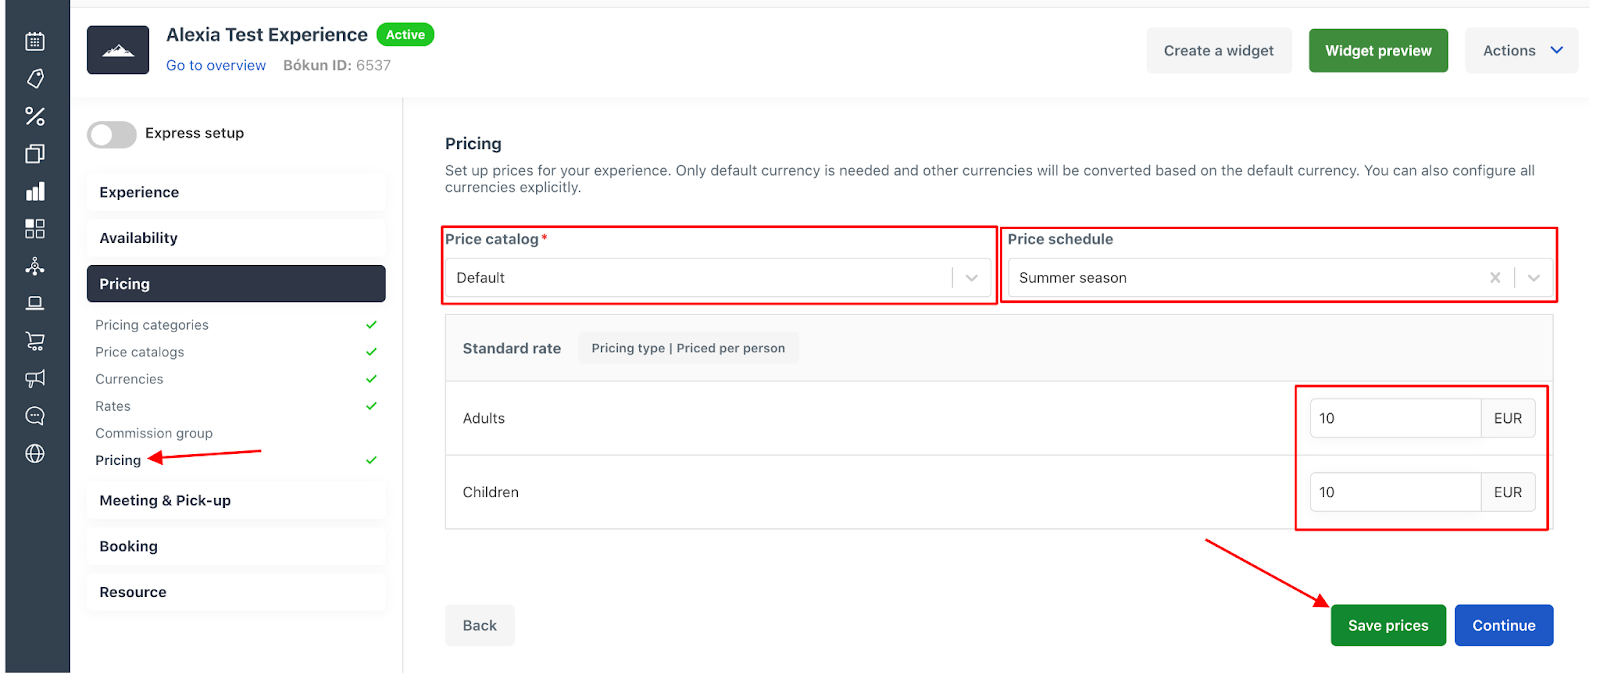Open the percent discount icon in sidebar
This screenshot has width=1600, height=683.
(35, 116)
